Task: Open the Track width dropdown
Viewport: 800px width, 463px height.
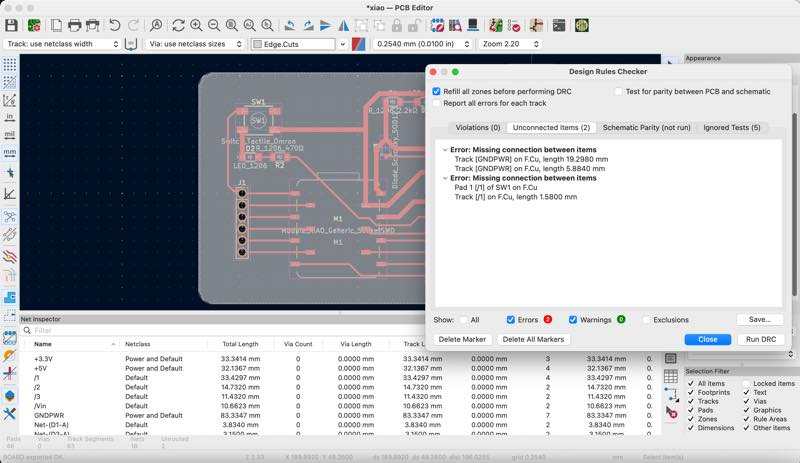Action: tap(62, 44)
